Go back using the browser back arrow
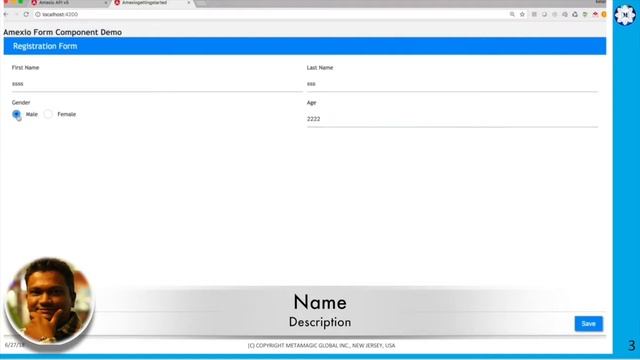The image size is (640, 360). pyautogui.click(x=6, y=14)
